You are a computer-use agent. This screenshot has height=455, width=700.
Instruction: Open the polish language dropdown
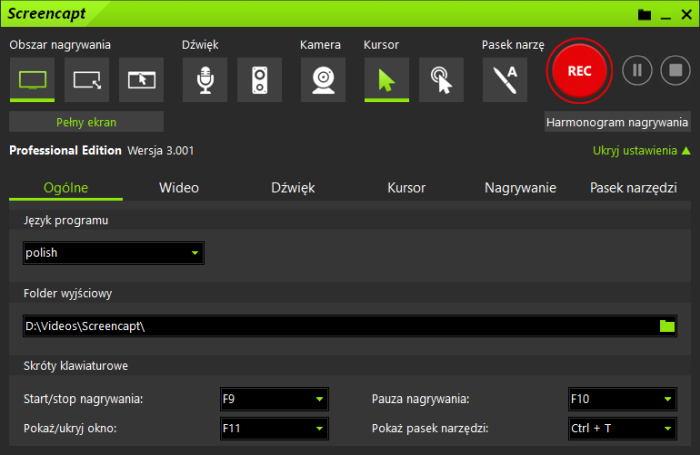coord(114,253)
